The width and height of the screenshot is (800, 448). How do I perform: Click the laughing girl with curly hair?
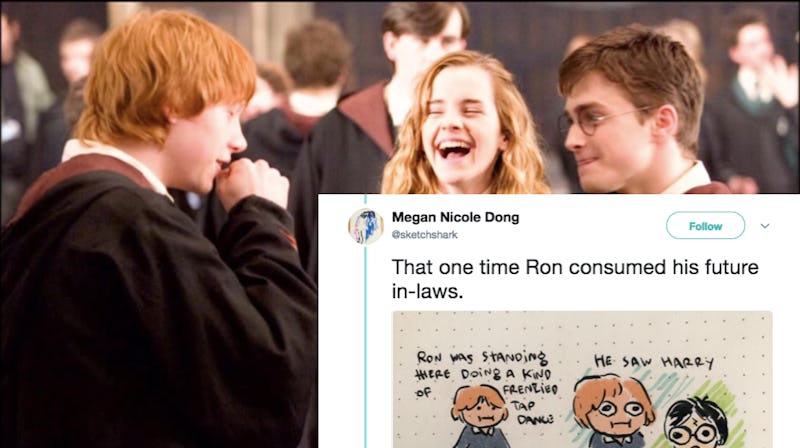pos(464,125)
